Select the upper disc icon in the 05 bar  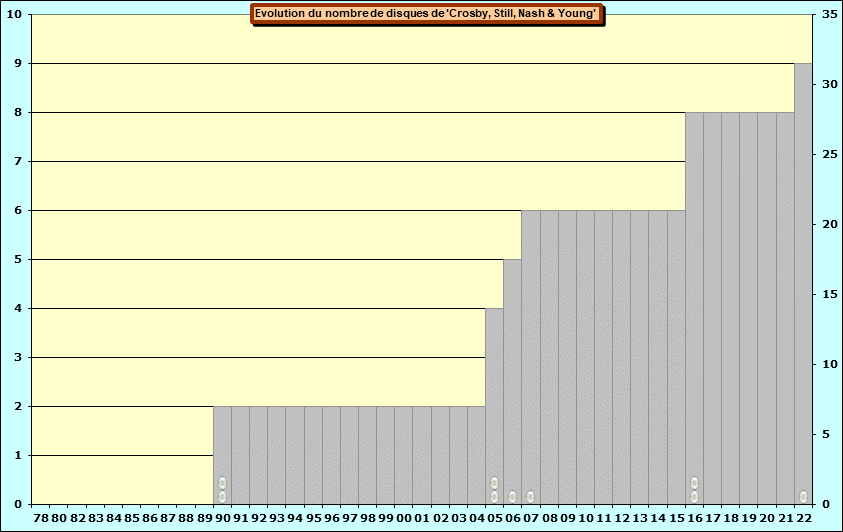click(x=494, y=483)
